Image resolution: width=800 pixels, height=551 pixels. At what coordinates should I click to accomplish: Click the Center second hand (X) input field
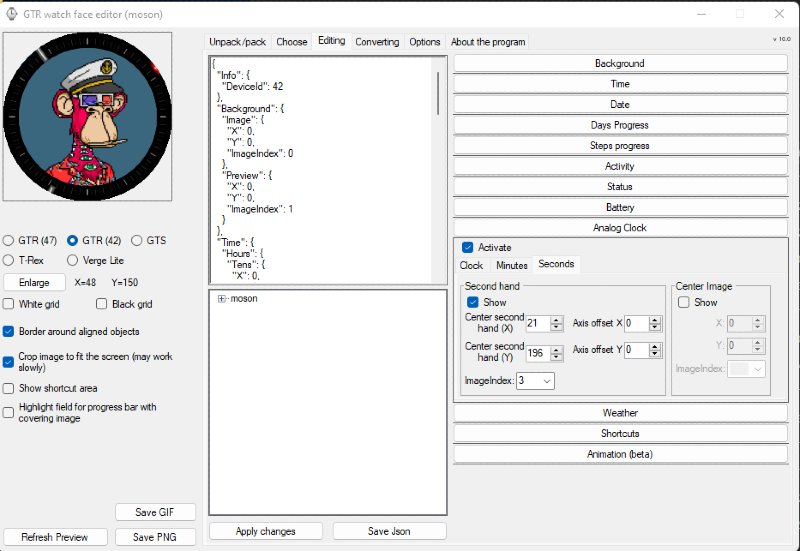pyautogui.click(x=538, y=323)
